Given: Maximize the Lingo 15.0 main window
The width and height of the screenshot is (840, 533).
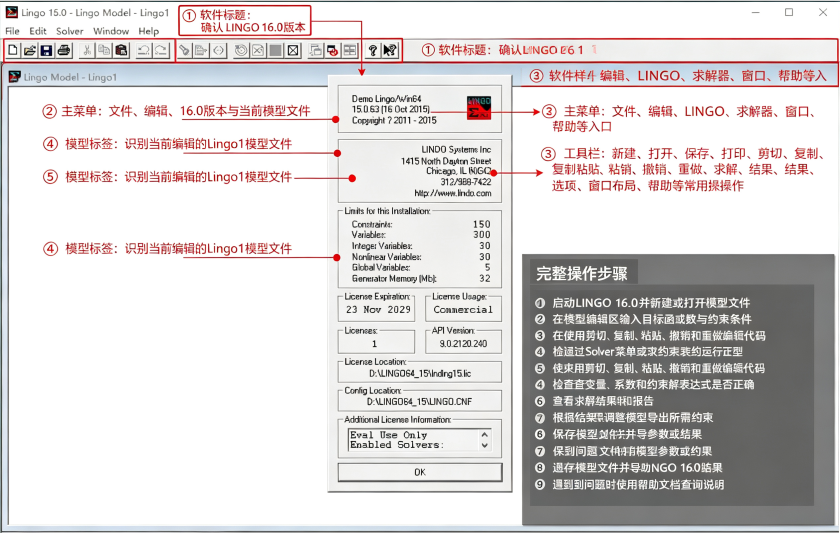Looking at the screenshot, I should click(x=789, y=12).
